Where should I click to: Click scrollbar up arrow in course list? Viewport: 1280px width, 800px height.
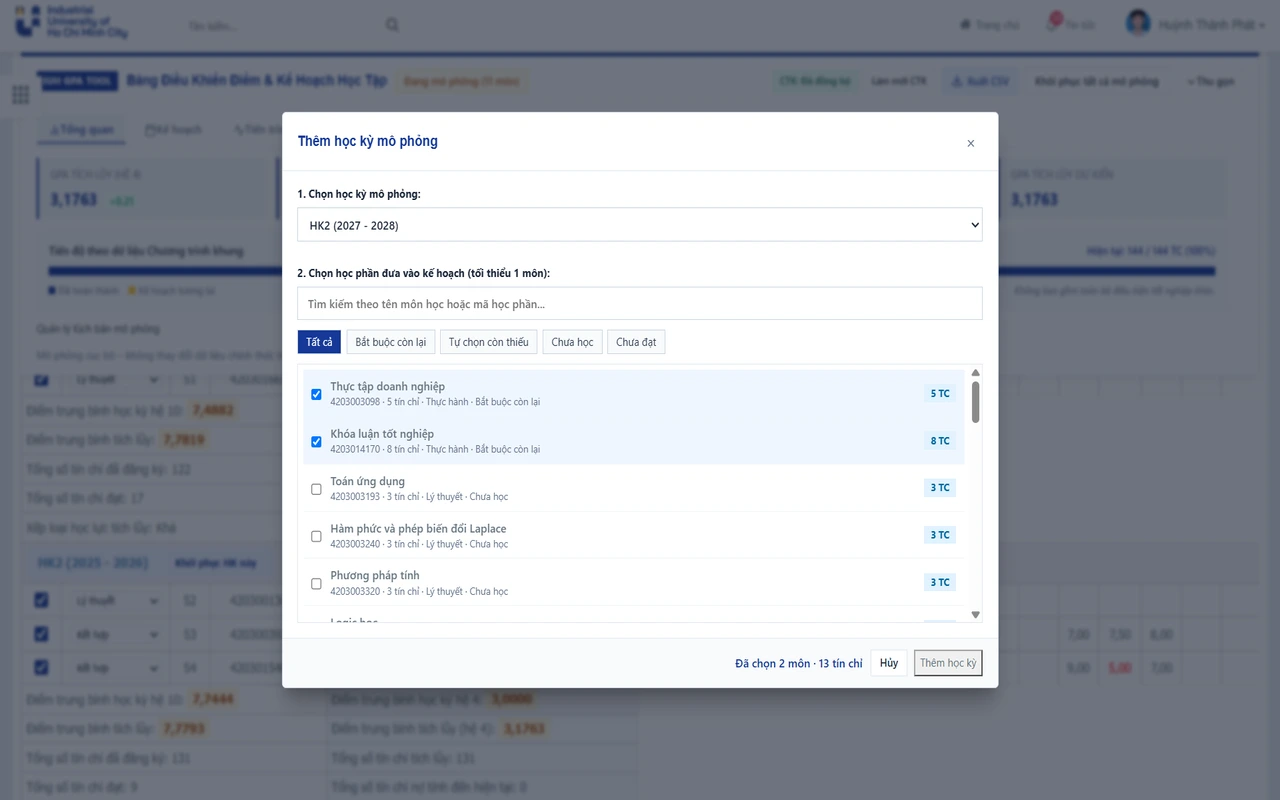pos(976,373)
